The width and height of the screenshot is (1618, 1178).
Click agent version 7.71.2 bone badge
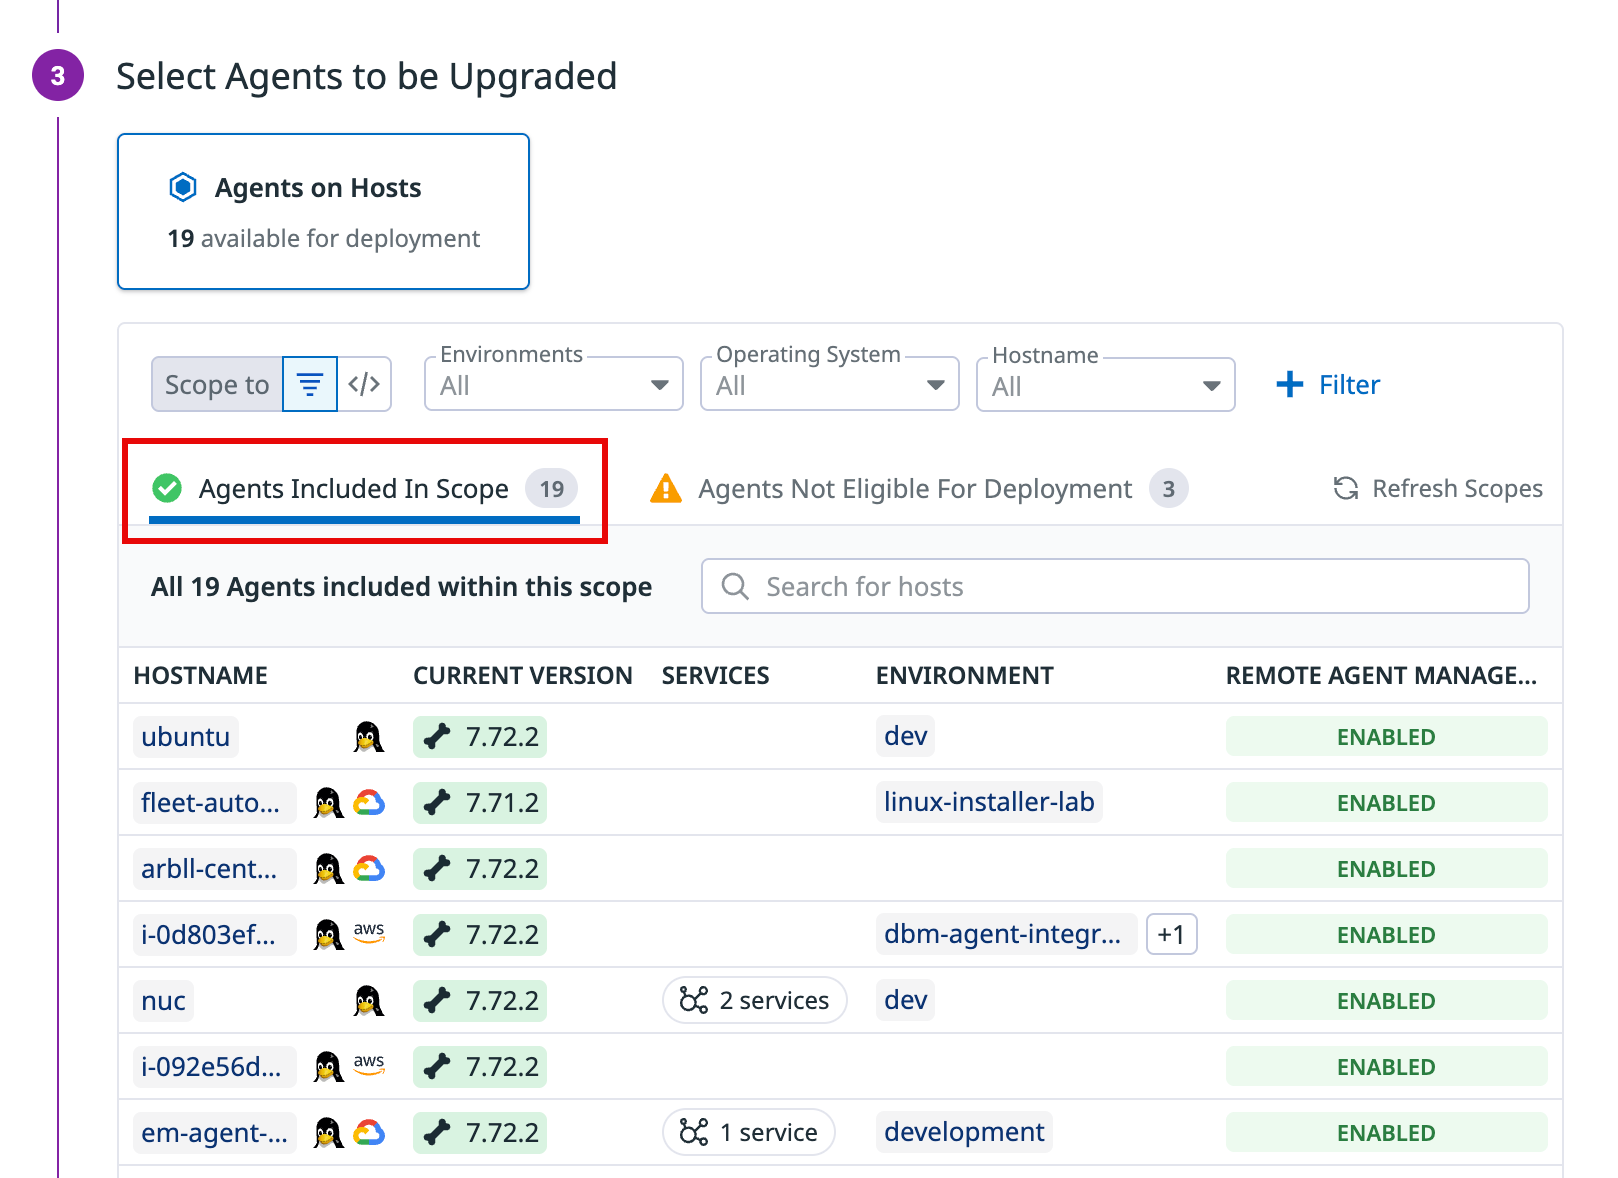480,803
